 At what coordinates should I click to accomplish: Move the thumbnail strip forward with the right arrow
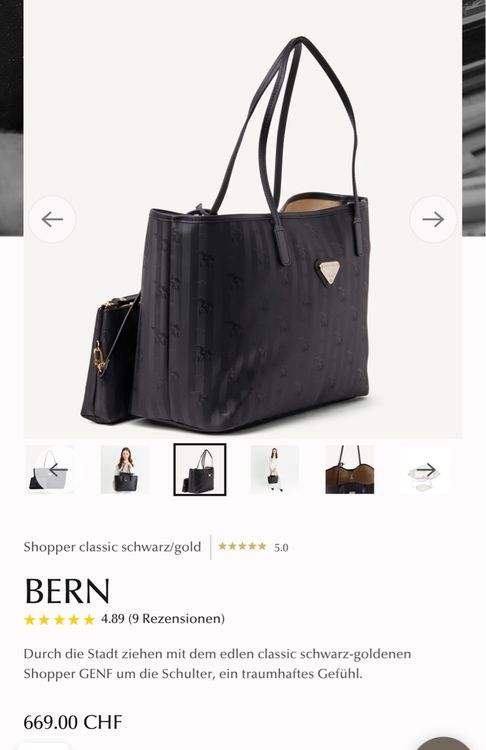[427, 470]
